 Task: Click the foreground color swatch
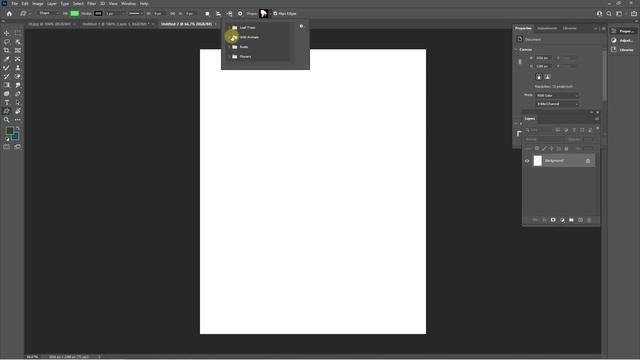9,131
